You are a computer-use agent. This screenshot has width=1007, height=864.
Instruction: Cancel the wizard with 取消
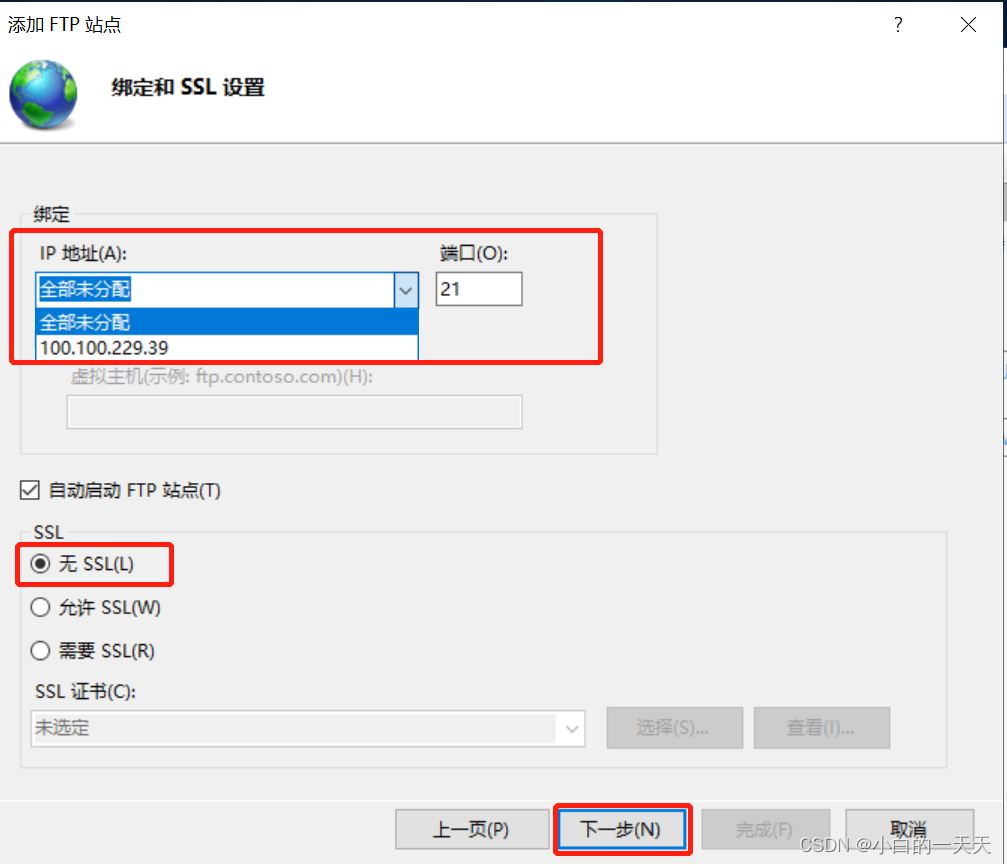[x=909, y=829]
